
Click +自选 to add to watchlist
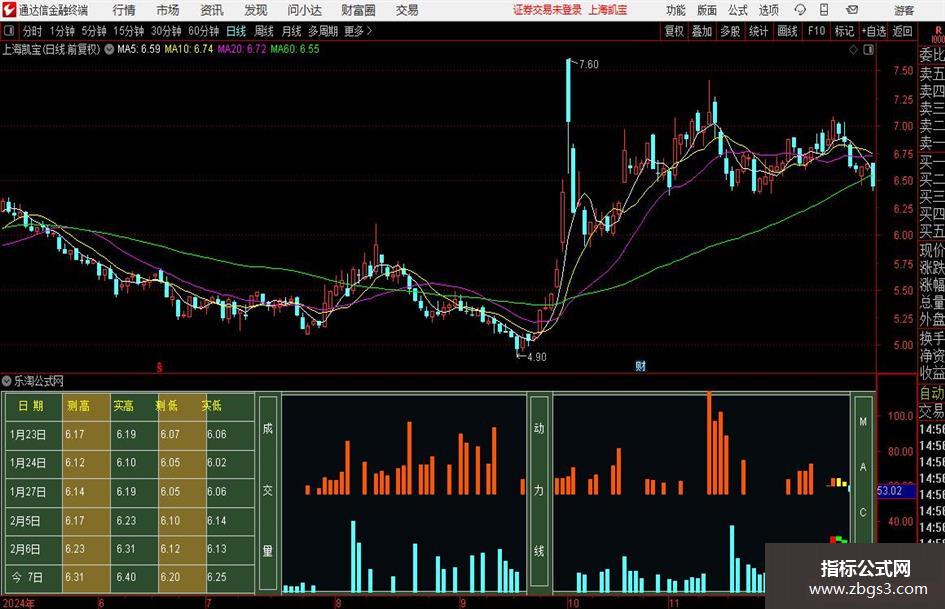point(873,31)
